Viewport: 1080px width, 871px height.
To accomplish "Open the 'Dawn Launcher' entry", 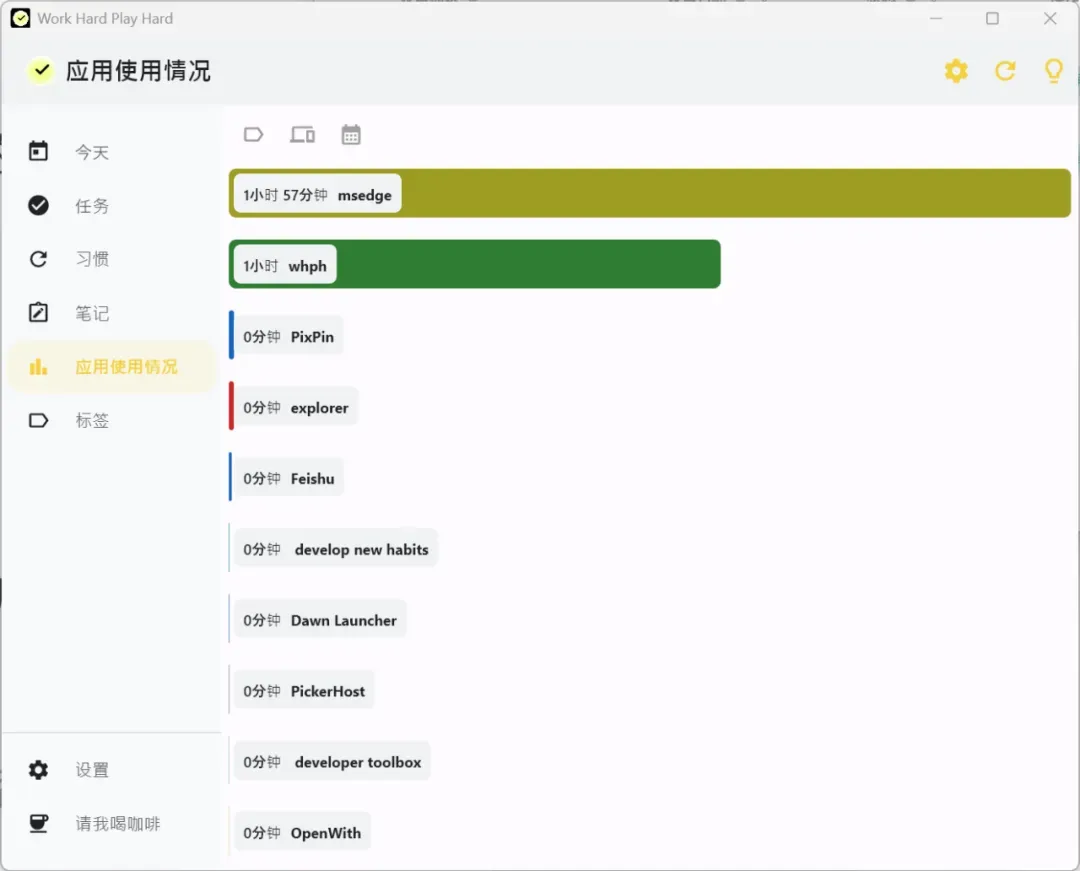I will (320, 620).
